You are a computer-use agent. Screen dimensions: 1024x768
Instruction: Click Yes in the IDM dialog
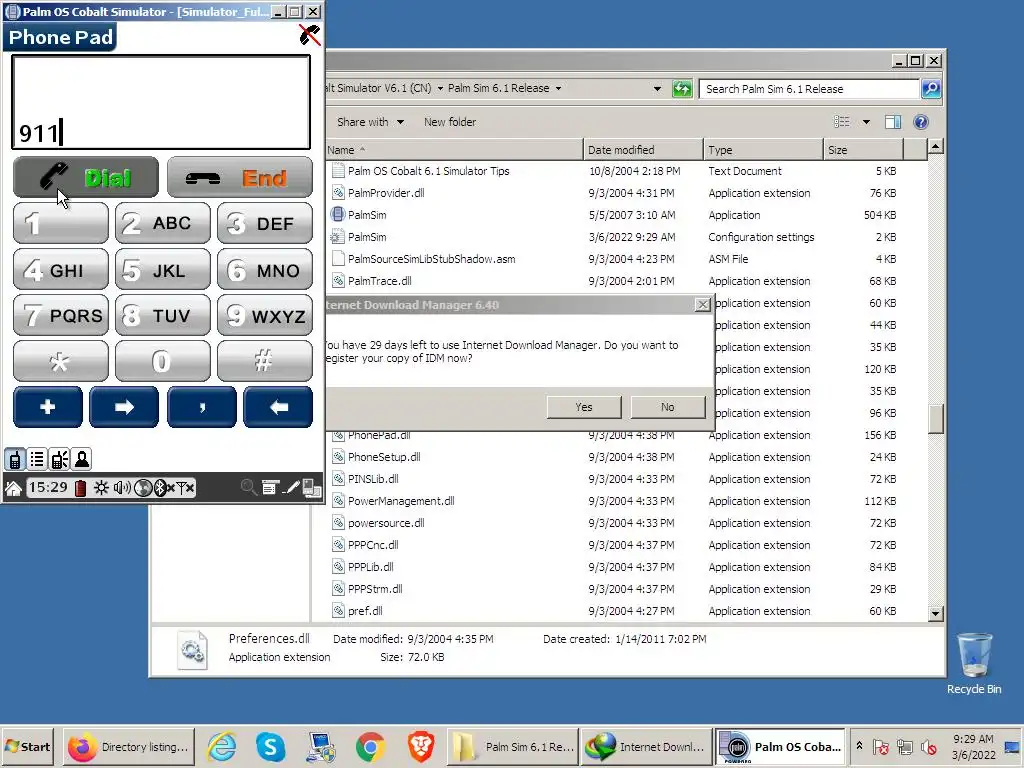(584, 407)
